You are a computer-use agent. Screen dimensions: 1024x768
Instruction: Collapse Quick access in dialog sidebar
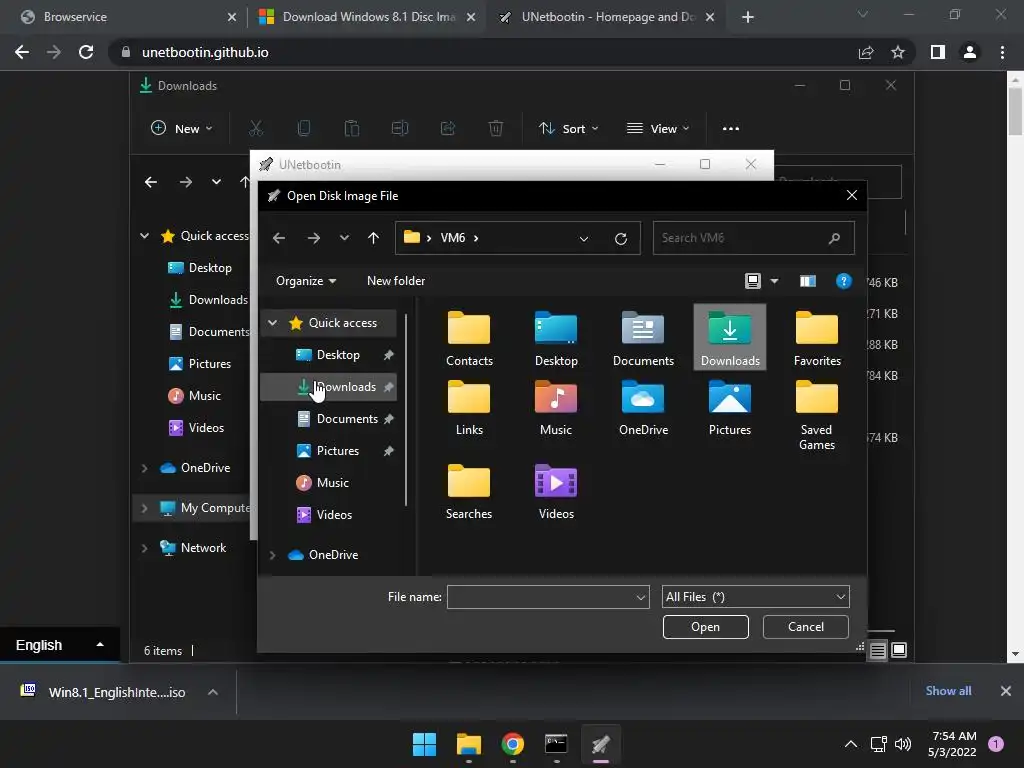coord(273,323)
